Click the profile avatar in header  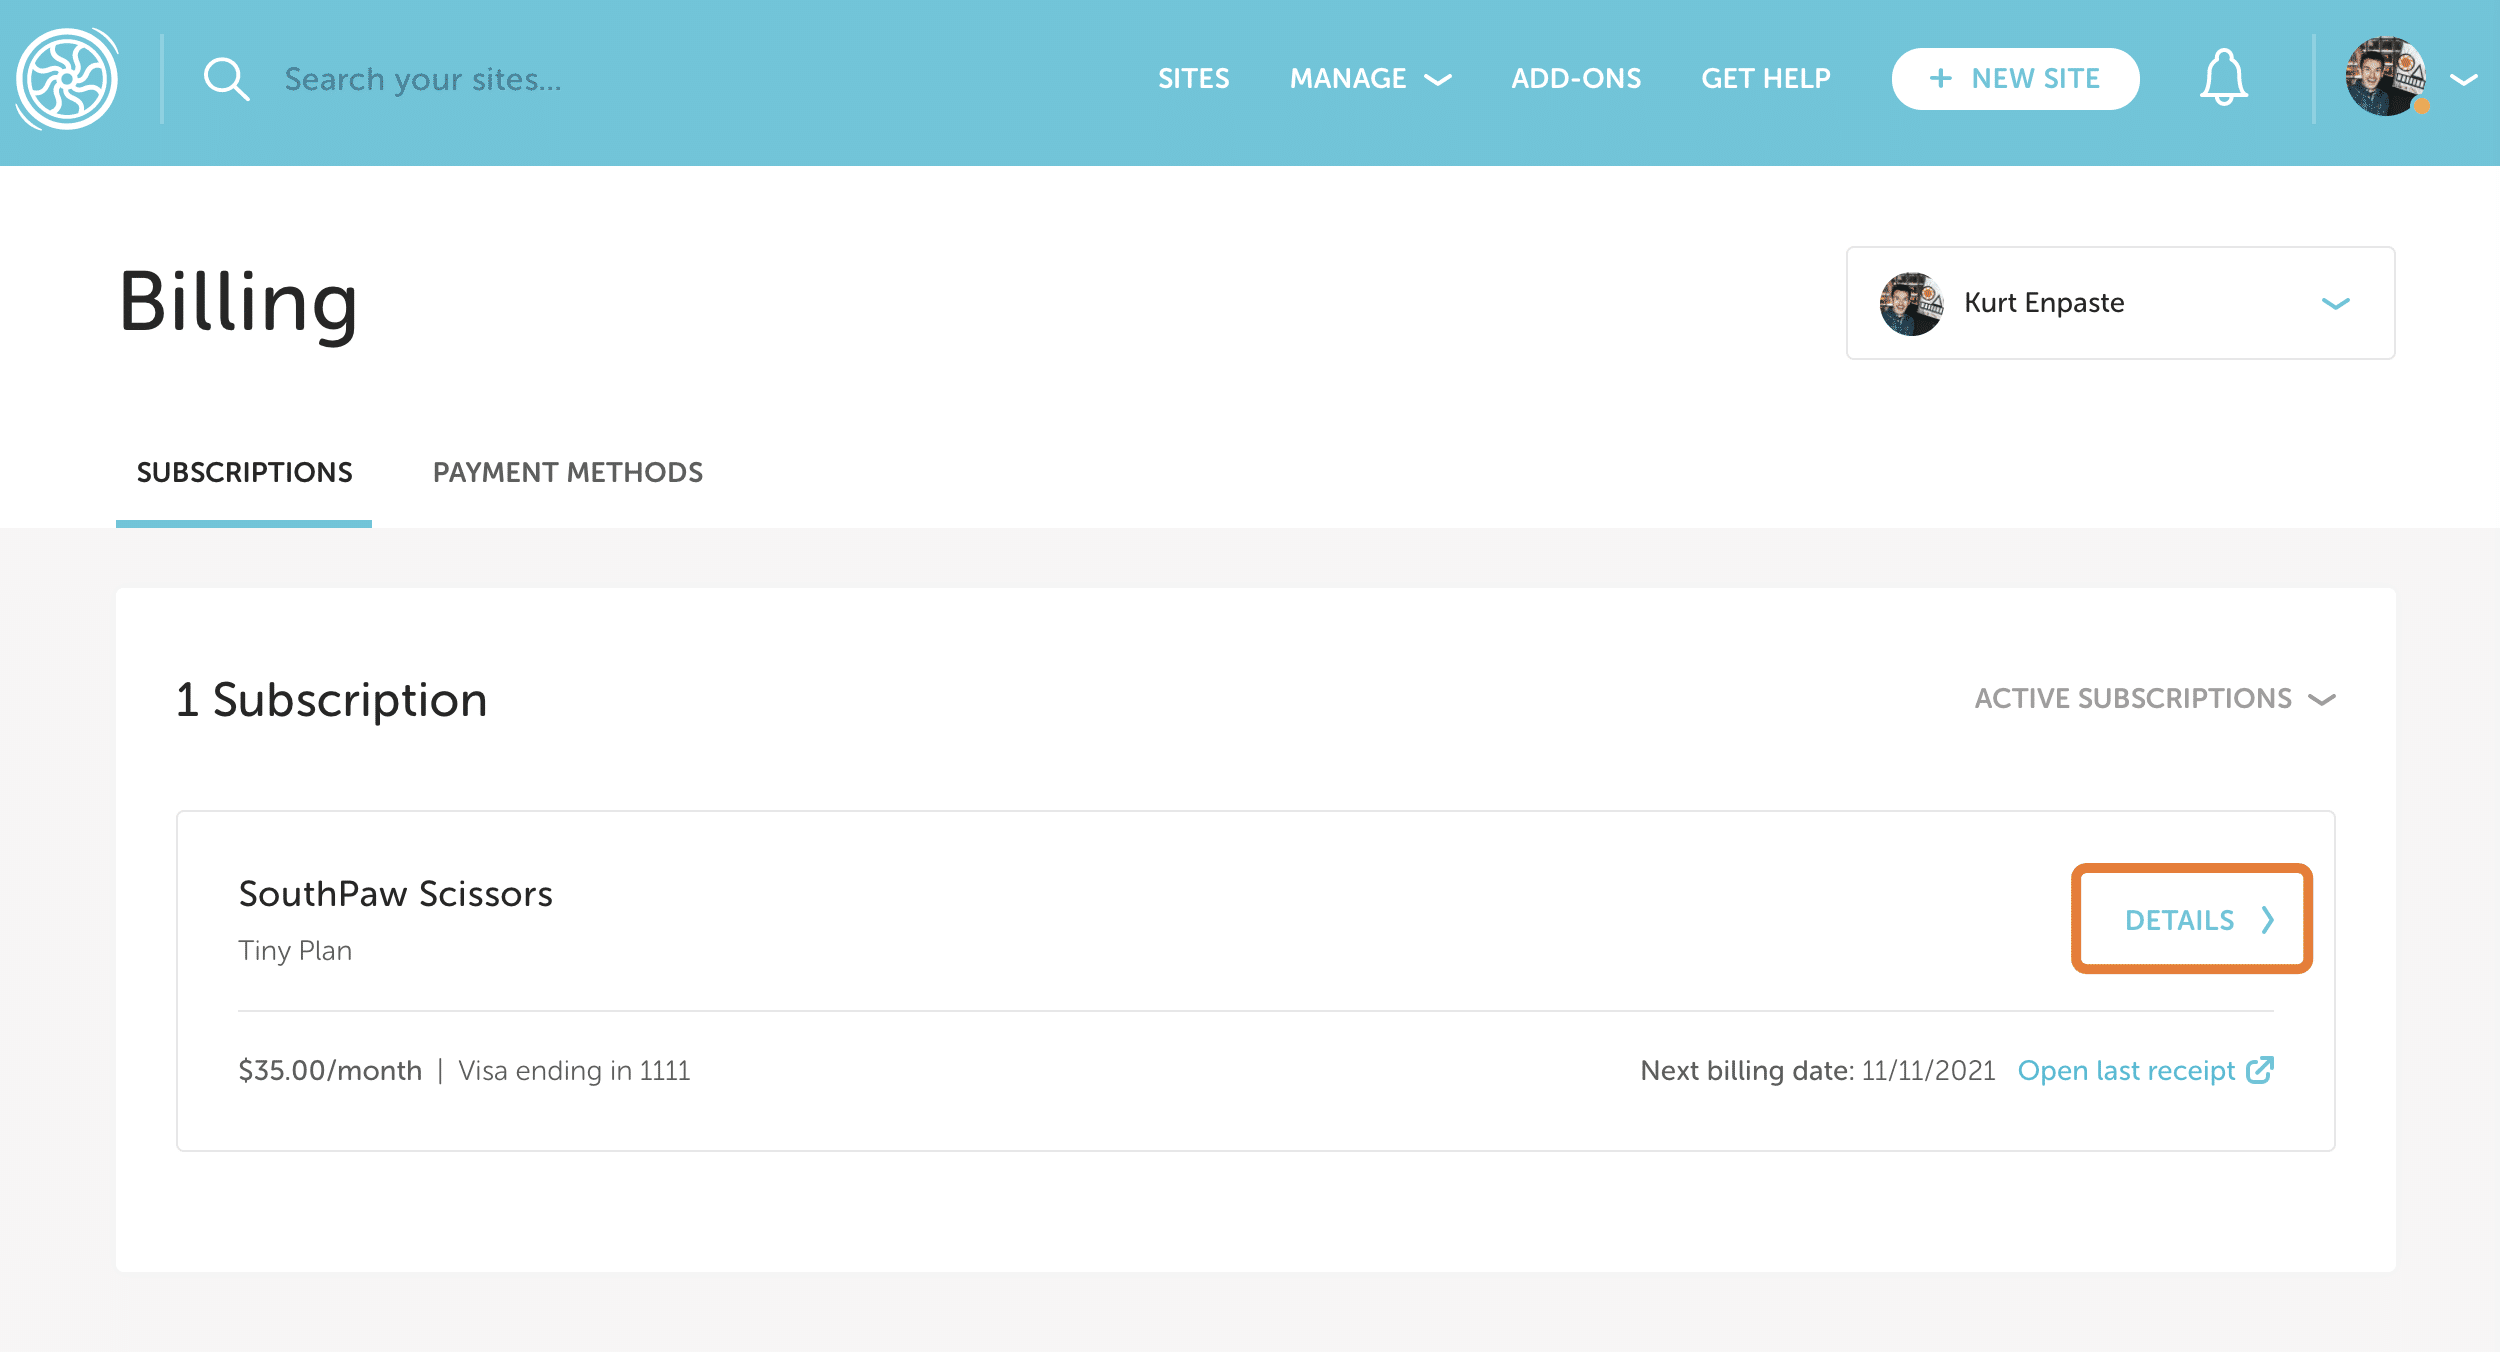coord(2385,77)
